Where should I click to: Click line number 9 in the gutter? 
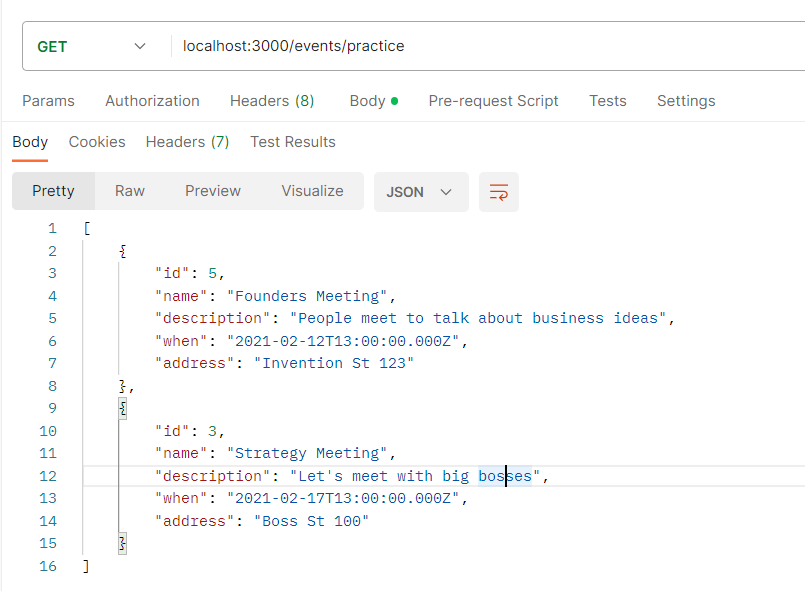pos(52,408)
